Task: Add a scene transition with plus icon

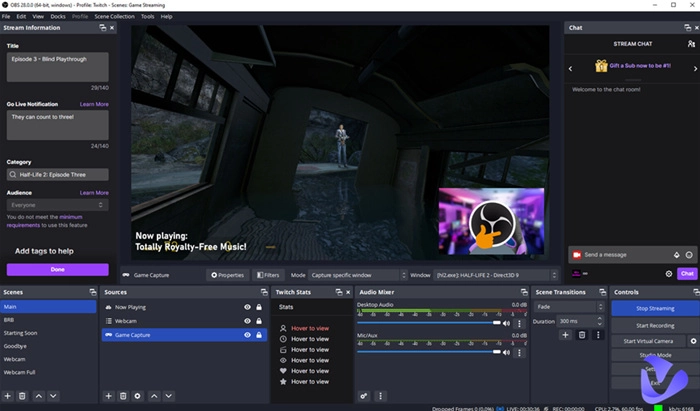Action: point(565,335)
